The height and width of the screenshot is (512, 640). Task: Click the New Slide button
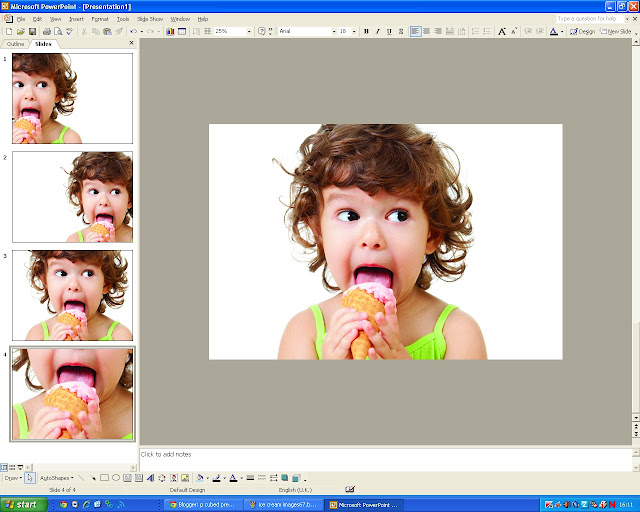click(616, 32)
